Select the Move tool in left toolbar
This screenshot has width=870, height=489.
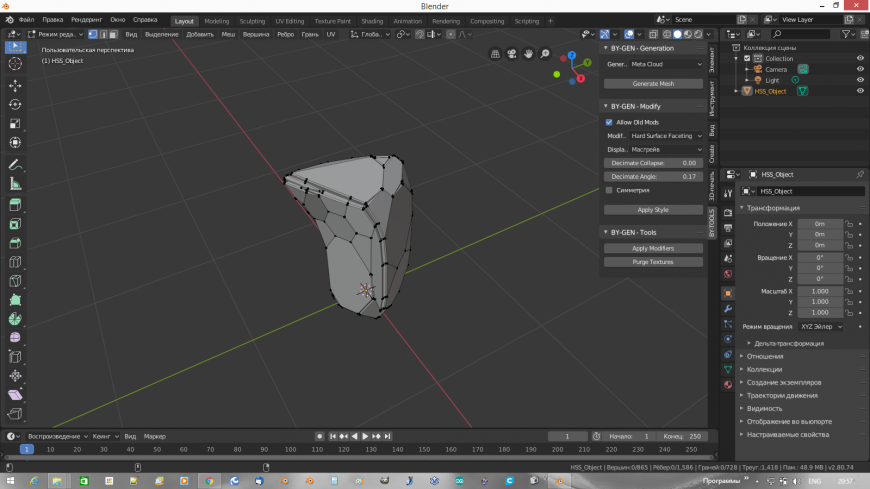point(15,85)
